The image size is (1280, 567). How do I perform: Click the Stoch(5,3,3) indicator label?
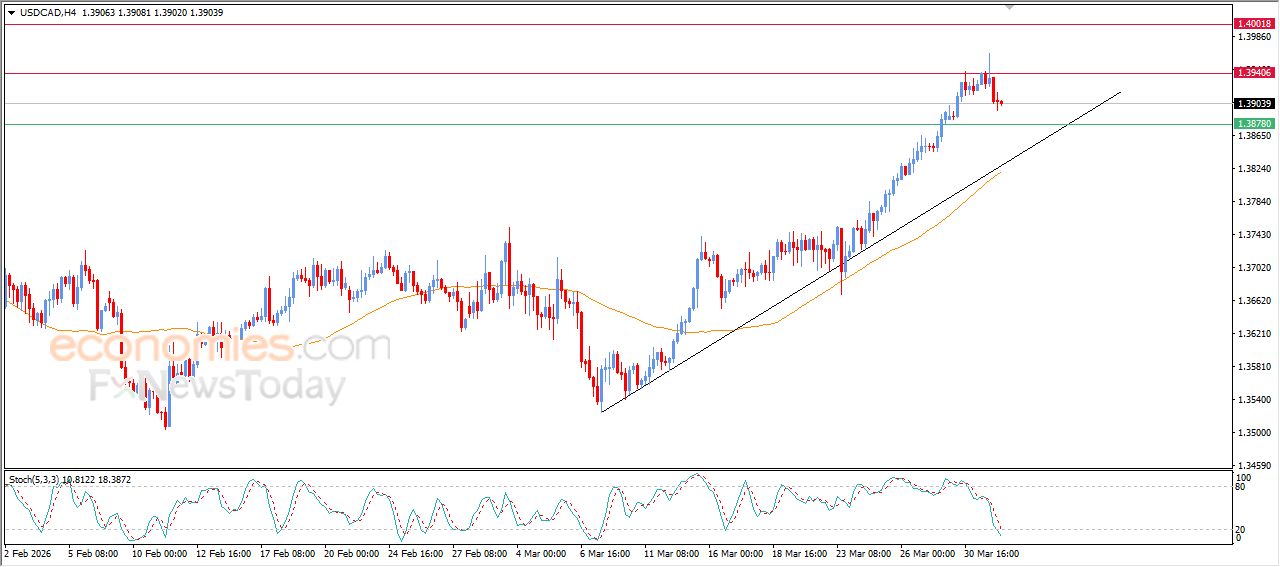click(34, 480)
